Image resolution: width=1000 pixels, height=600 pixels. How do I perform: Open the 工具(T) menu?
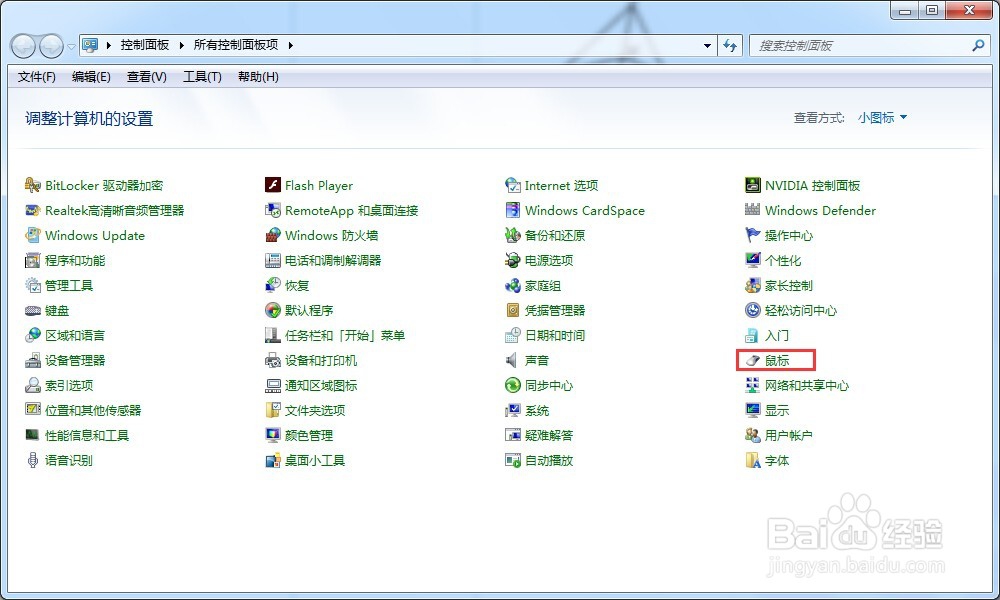[x=202, y=77]
